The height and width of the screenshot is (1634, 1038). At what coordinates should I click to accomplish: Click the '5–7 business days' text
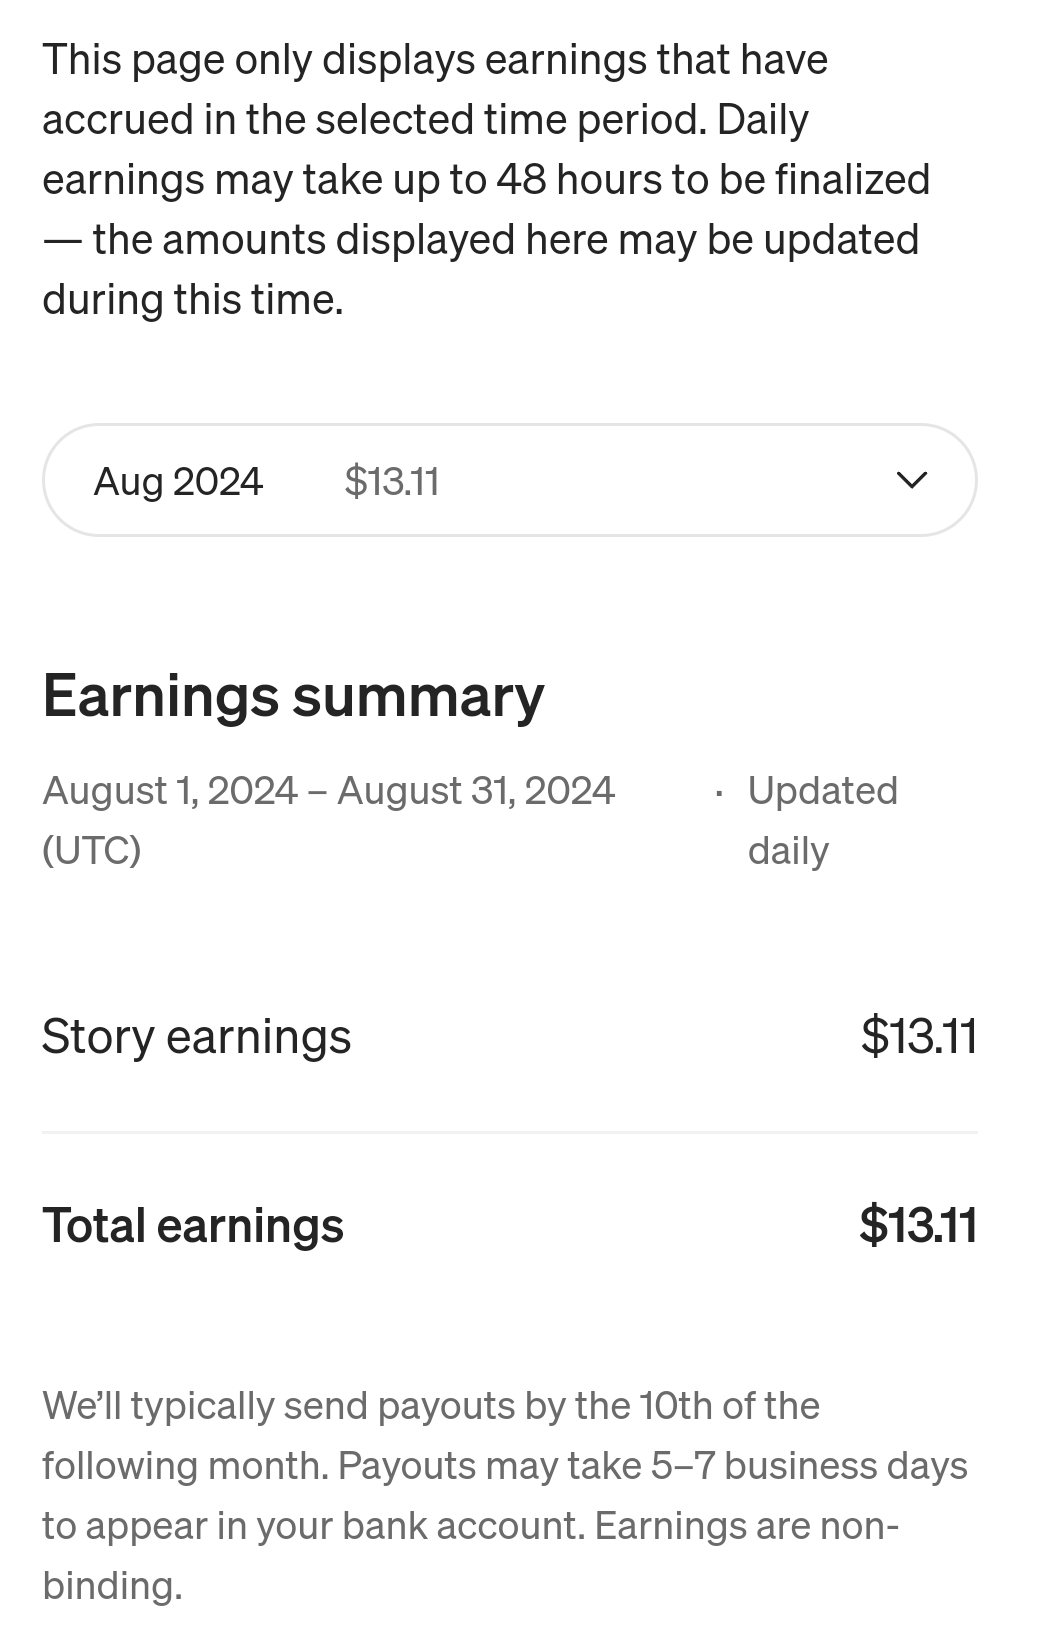808,1466
